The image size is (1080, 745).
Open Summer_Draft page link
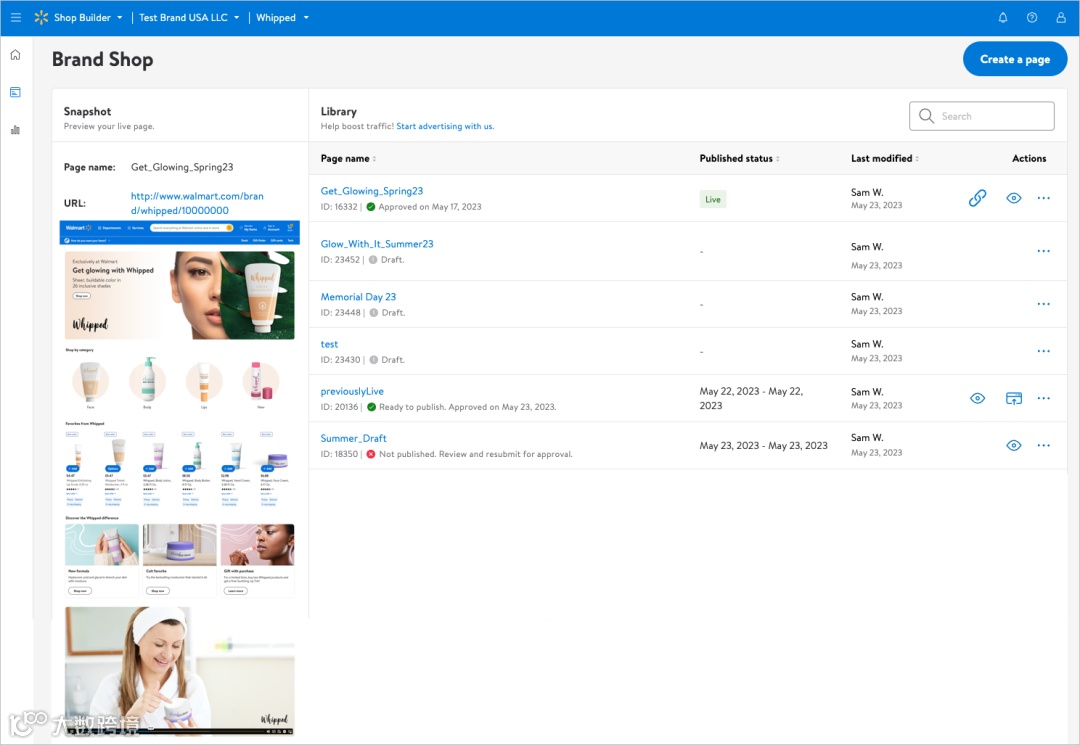[x=353, y=438]
